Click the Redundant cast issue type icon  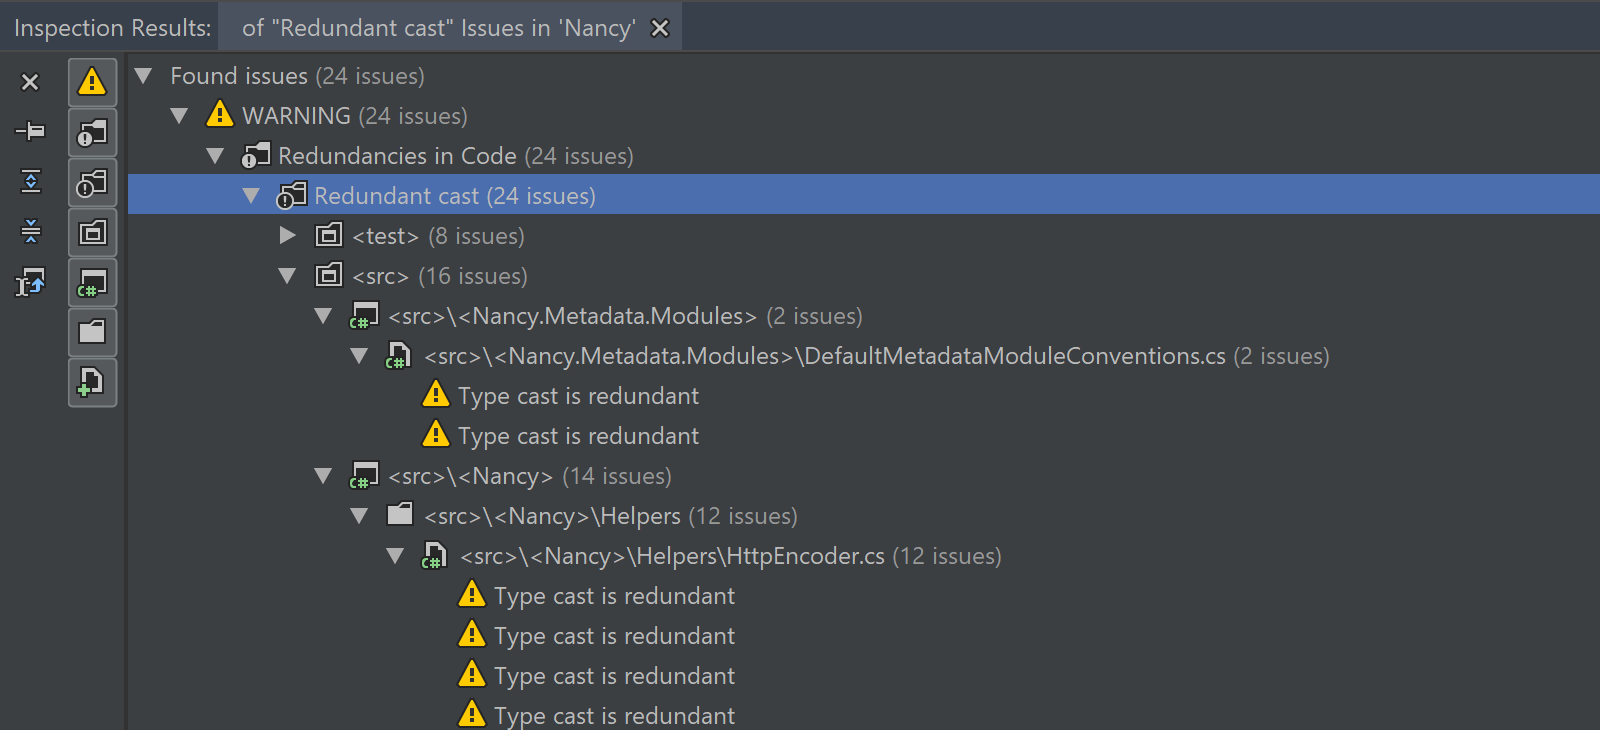291,195
